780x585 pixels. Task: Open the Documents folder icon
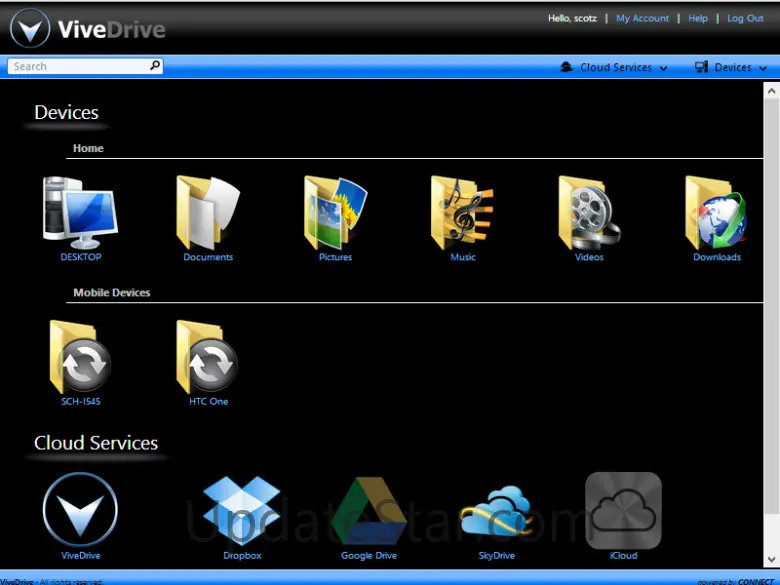click(208, 212)
